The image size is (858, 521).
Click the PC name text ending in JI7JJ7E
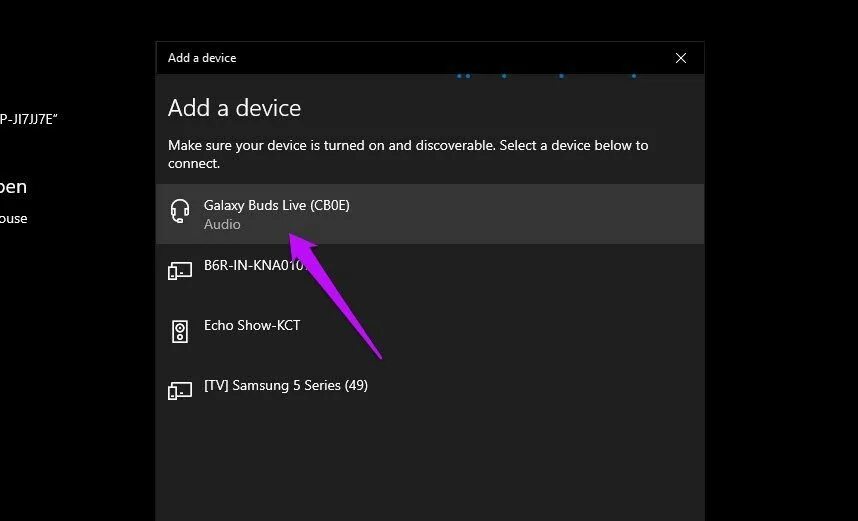(30, 119)
